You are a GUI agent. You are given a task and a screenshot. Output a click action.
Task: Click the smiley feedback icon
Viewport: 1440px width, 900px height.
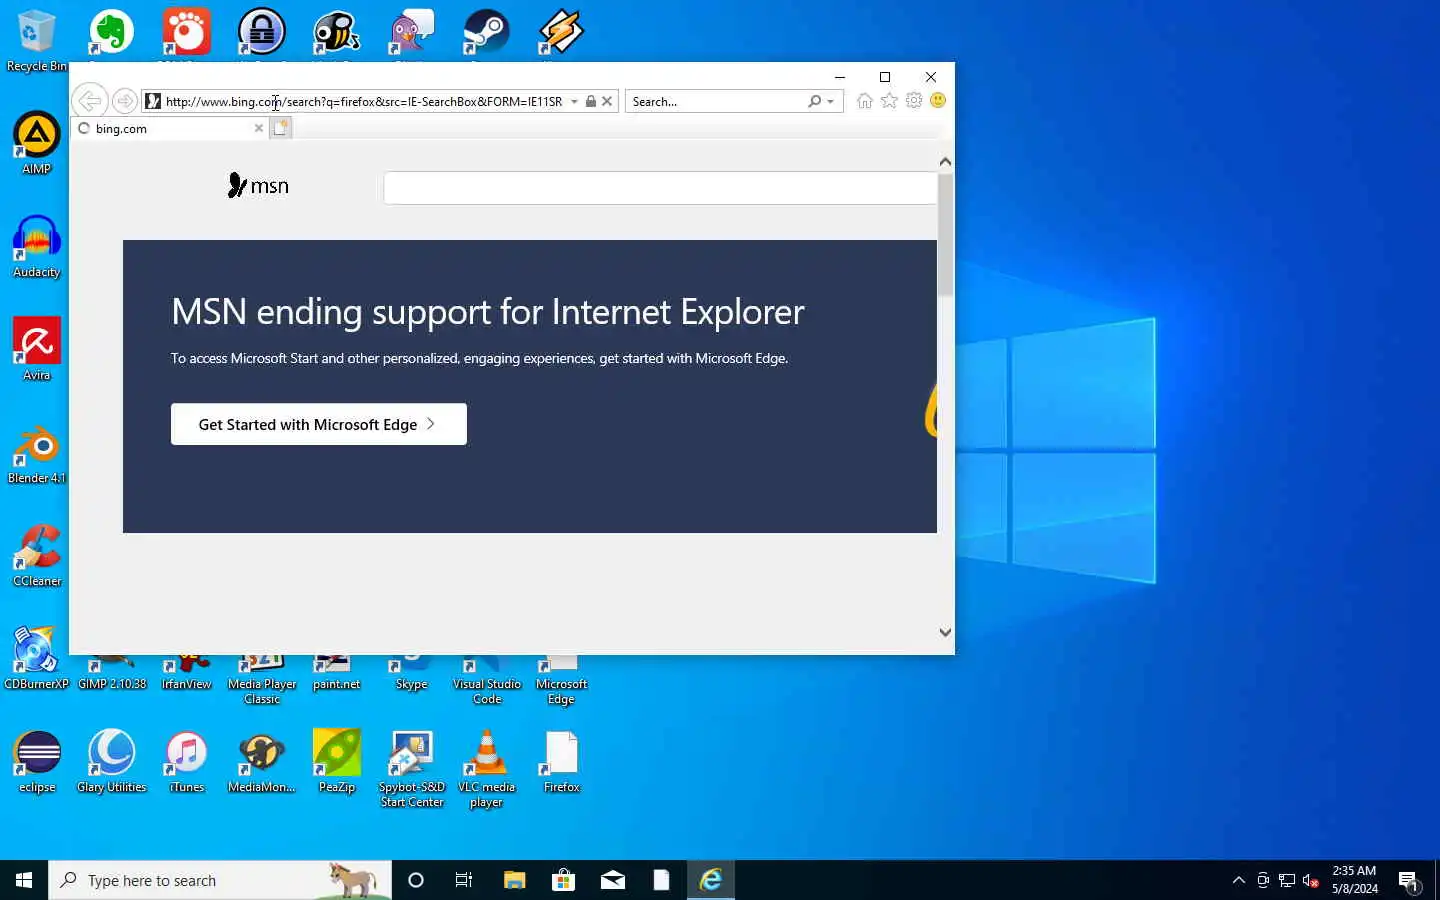(x=938, y=100)
